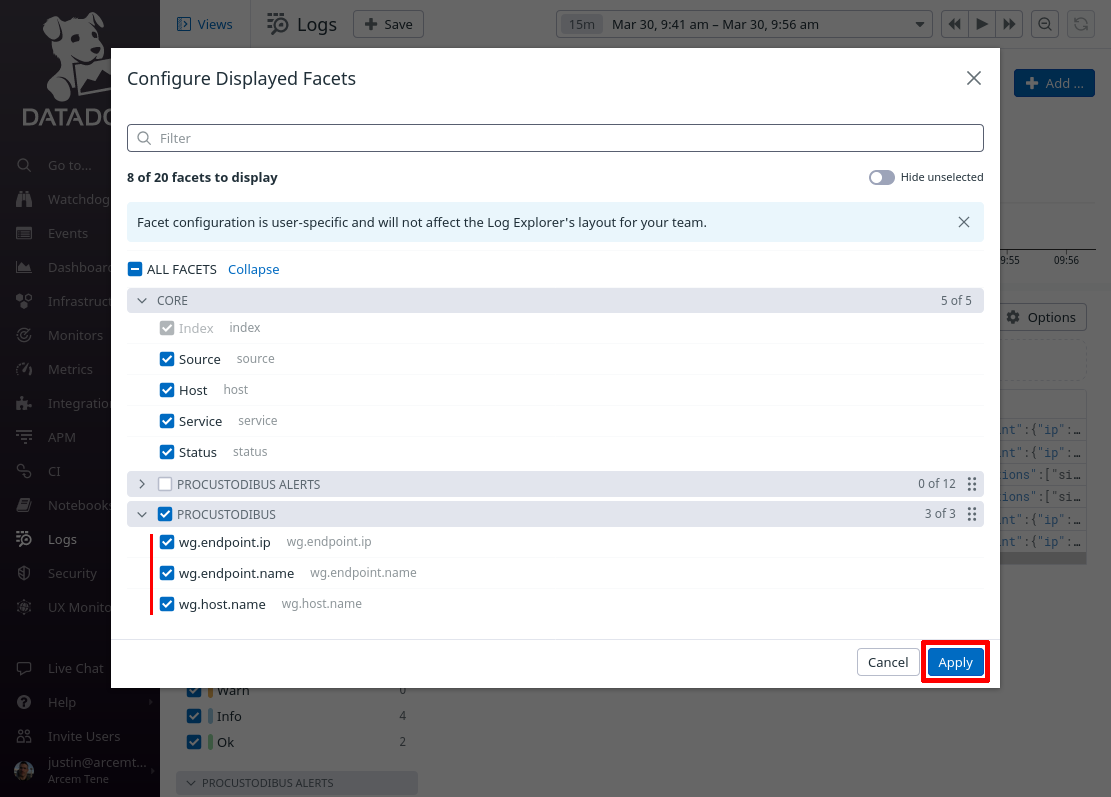Dismiss the facet configuration info banner

click(964, 222)
